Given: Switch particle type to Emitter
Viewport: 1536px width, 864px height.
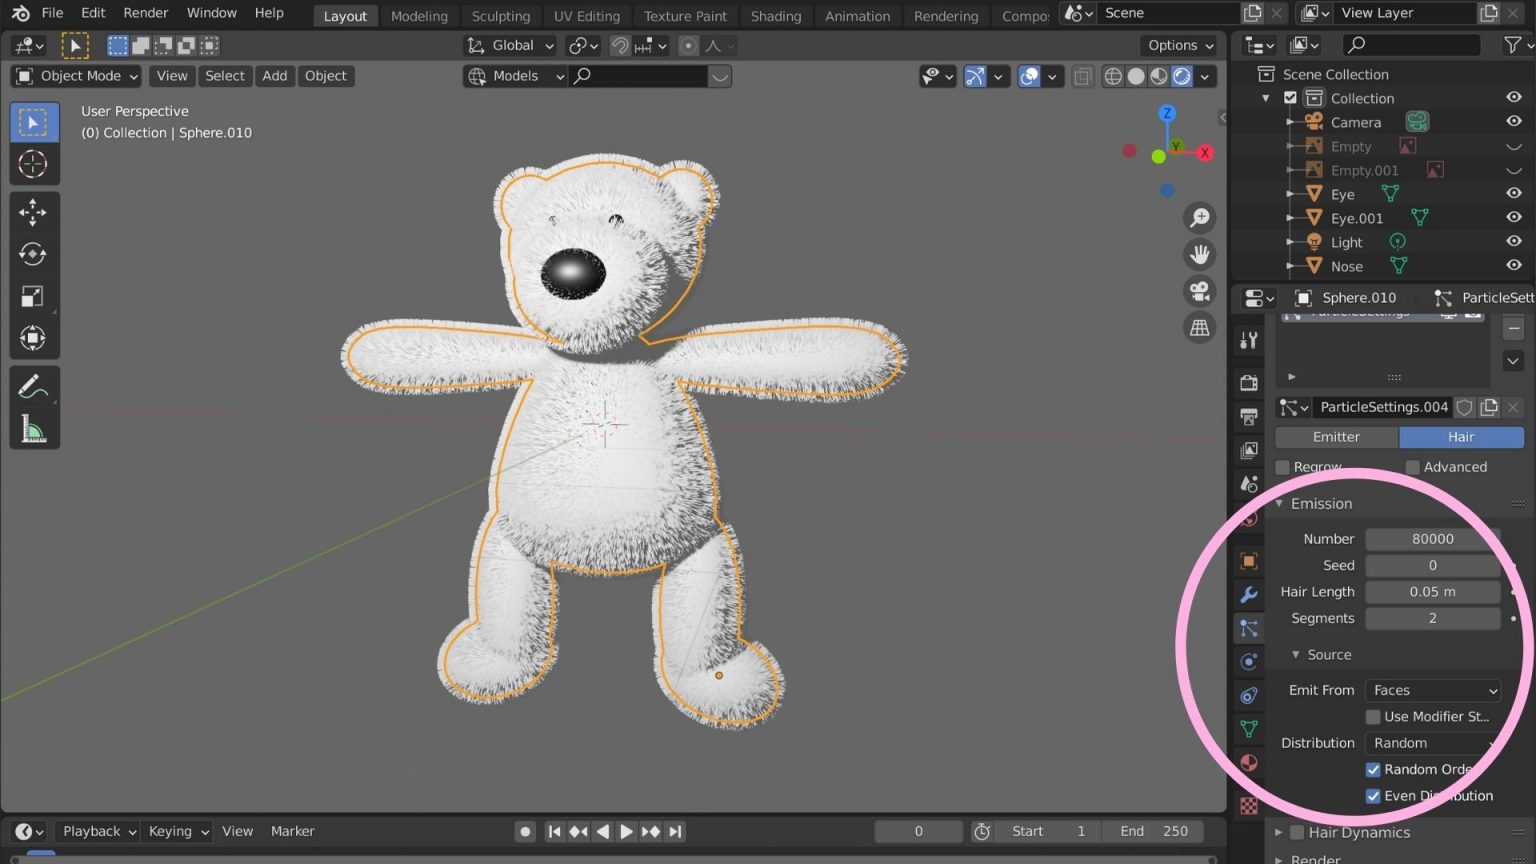Looking at the screenshot, I should pyautogui.click(x=1336, y=437).
